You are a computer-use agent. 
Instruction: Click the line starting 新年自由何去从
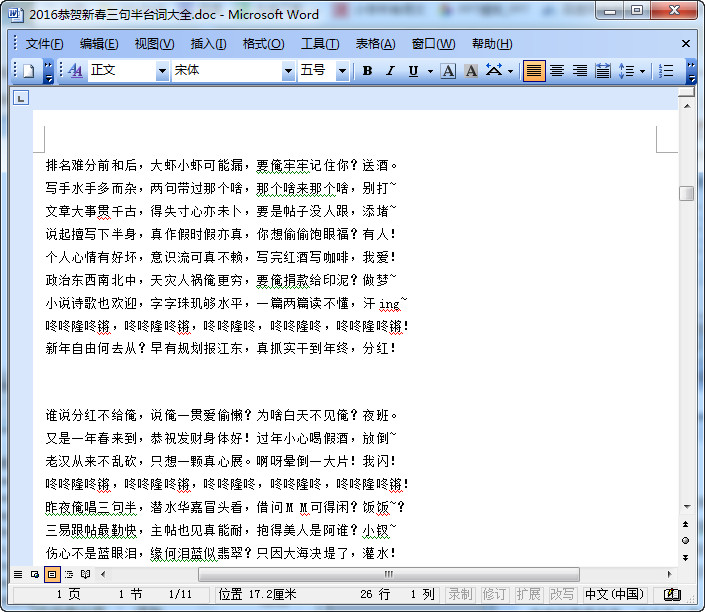[x=220, y=348]
